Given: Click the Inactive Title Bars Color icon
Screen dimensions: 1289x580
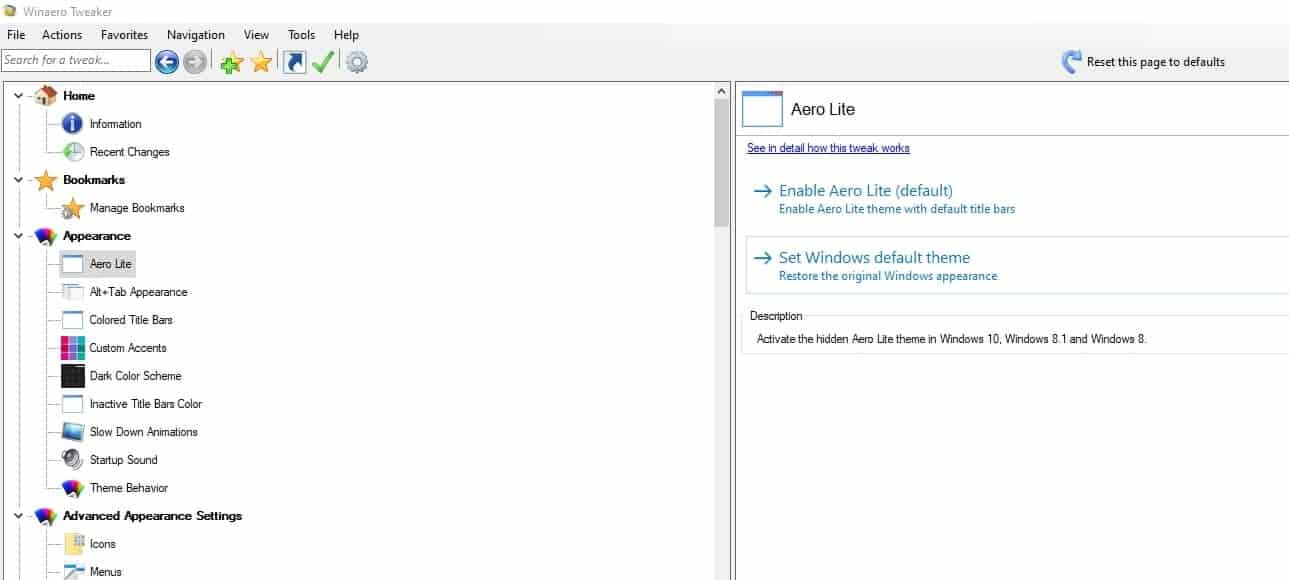Looking at the screenshot, I should (x=72, y=404).
